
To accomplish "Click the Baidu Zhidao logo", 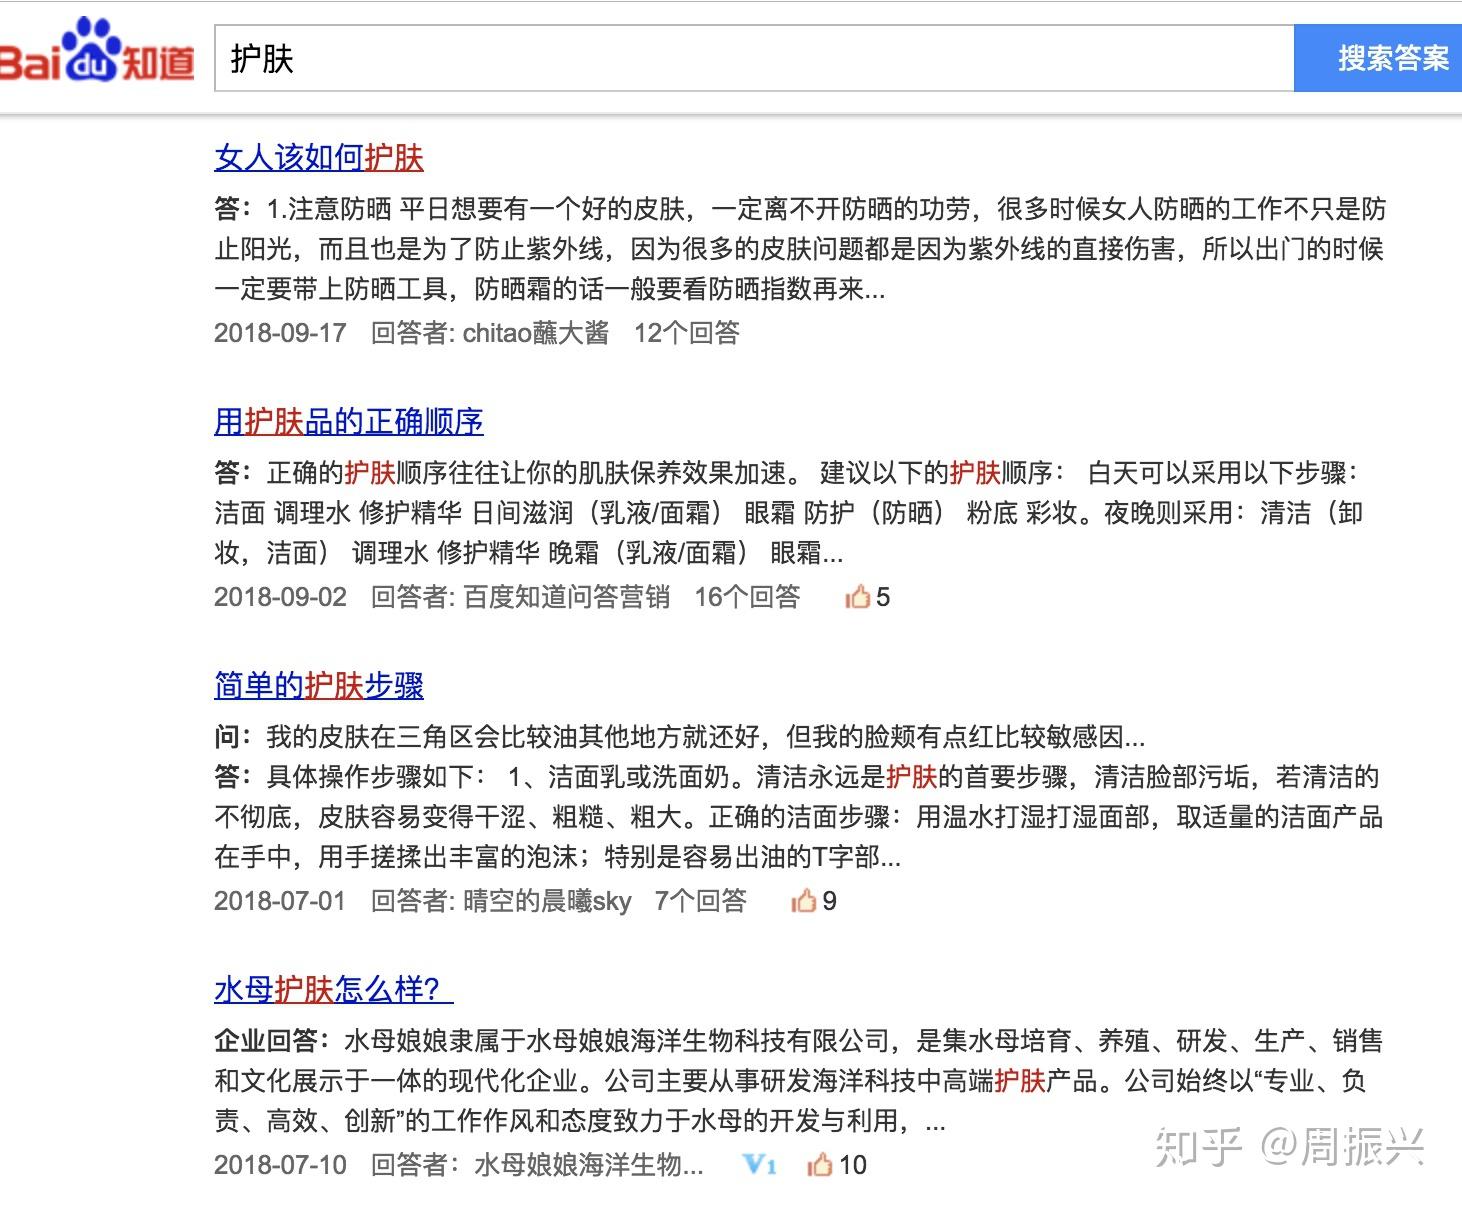I will coord(97,52).
